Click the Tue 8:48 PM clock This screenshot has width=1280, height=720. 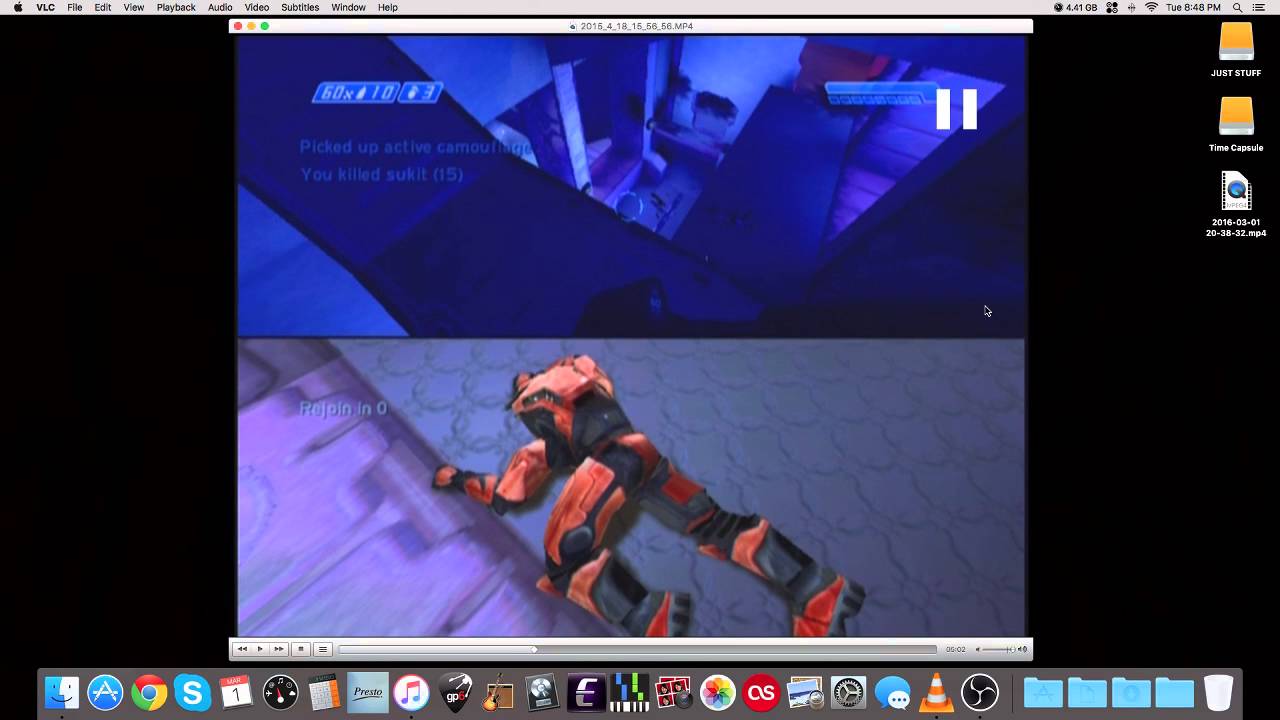pyautogui.click(x=1193, y=7)
